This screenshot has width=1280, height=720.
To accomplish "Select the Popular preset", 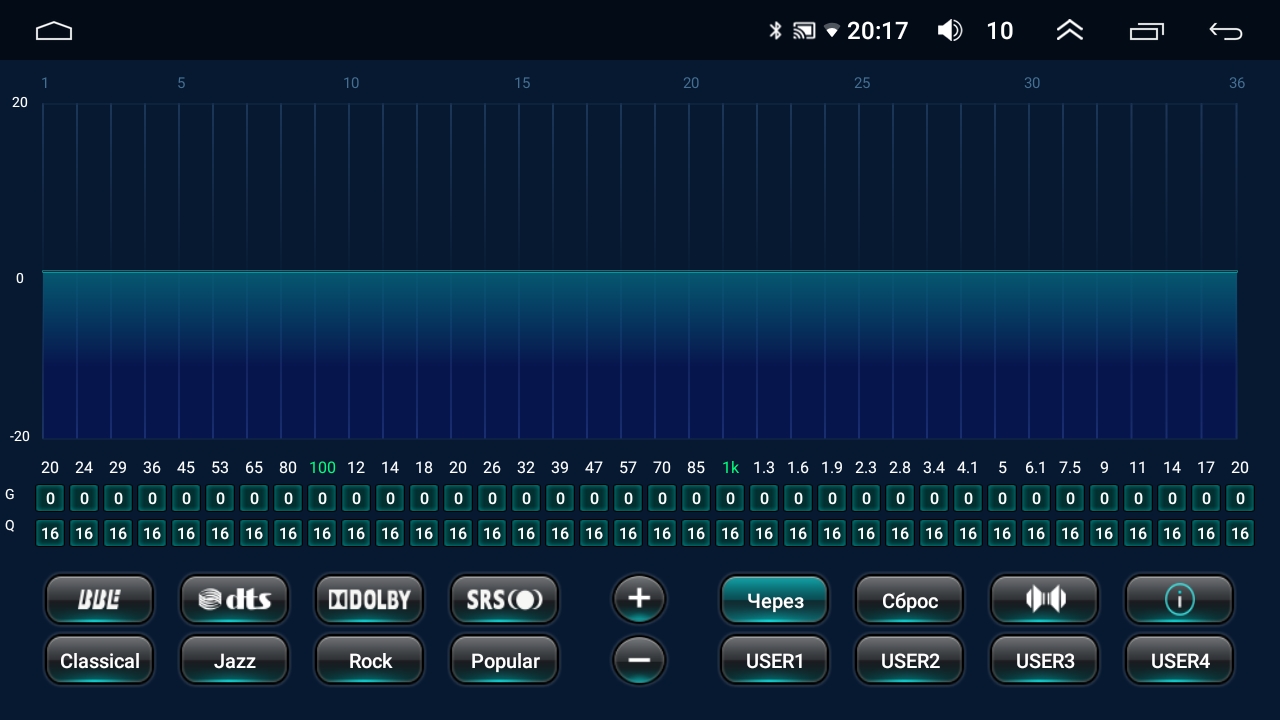I will (504, 660).
